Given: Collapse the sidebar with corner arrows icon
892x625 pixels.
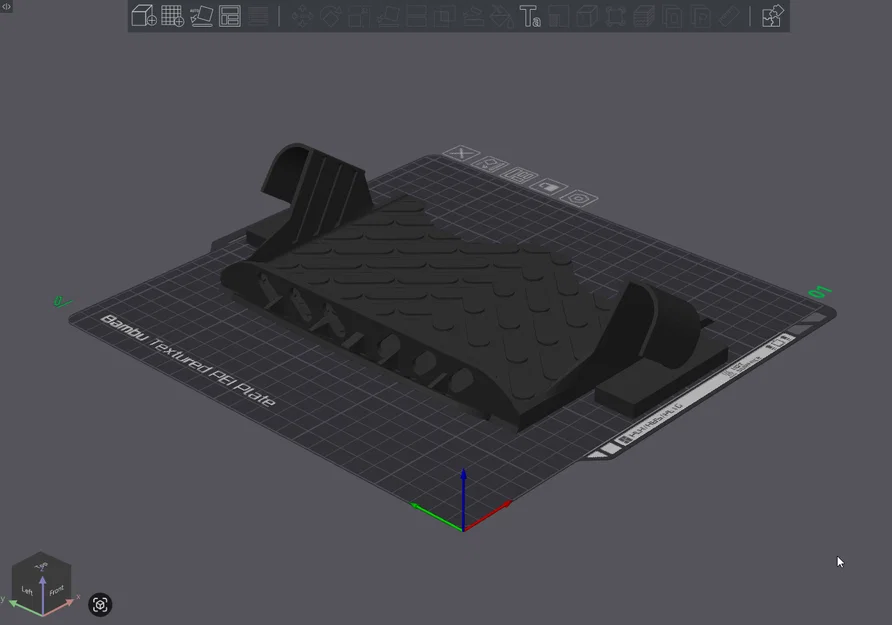Looking at the screenshot, I should [6, 6].
